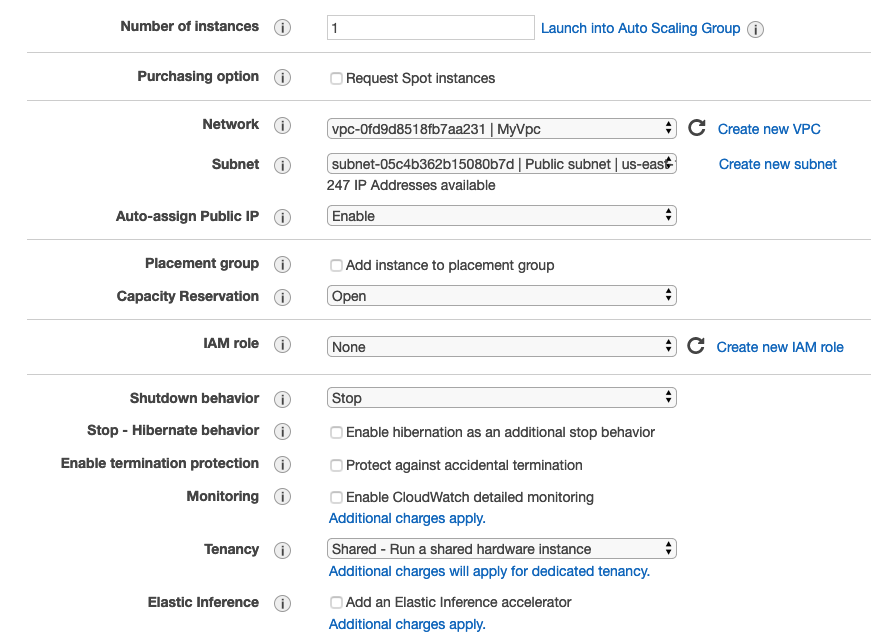
Task: Enable CloudWatch detailed monitoring checkbox
Action: click(x=336, y=497)
